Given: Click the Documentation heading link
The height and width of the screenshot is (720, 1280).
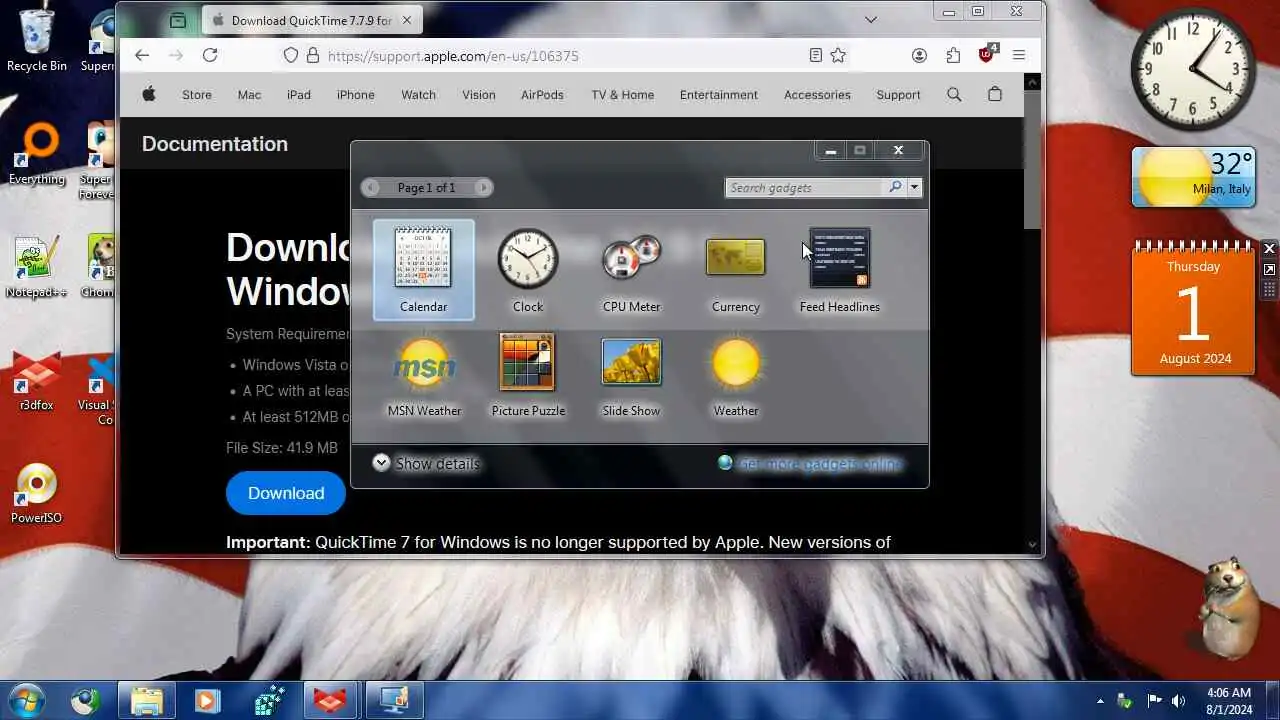Looking at the screenshot, I should click(x=215, y=144).
